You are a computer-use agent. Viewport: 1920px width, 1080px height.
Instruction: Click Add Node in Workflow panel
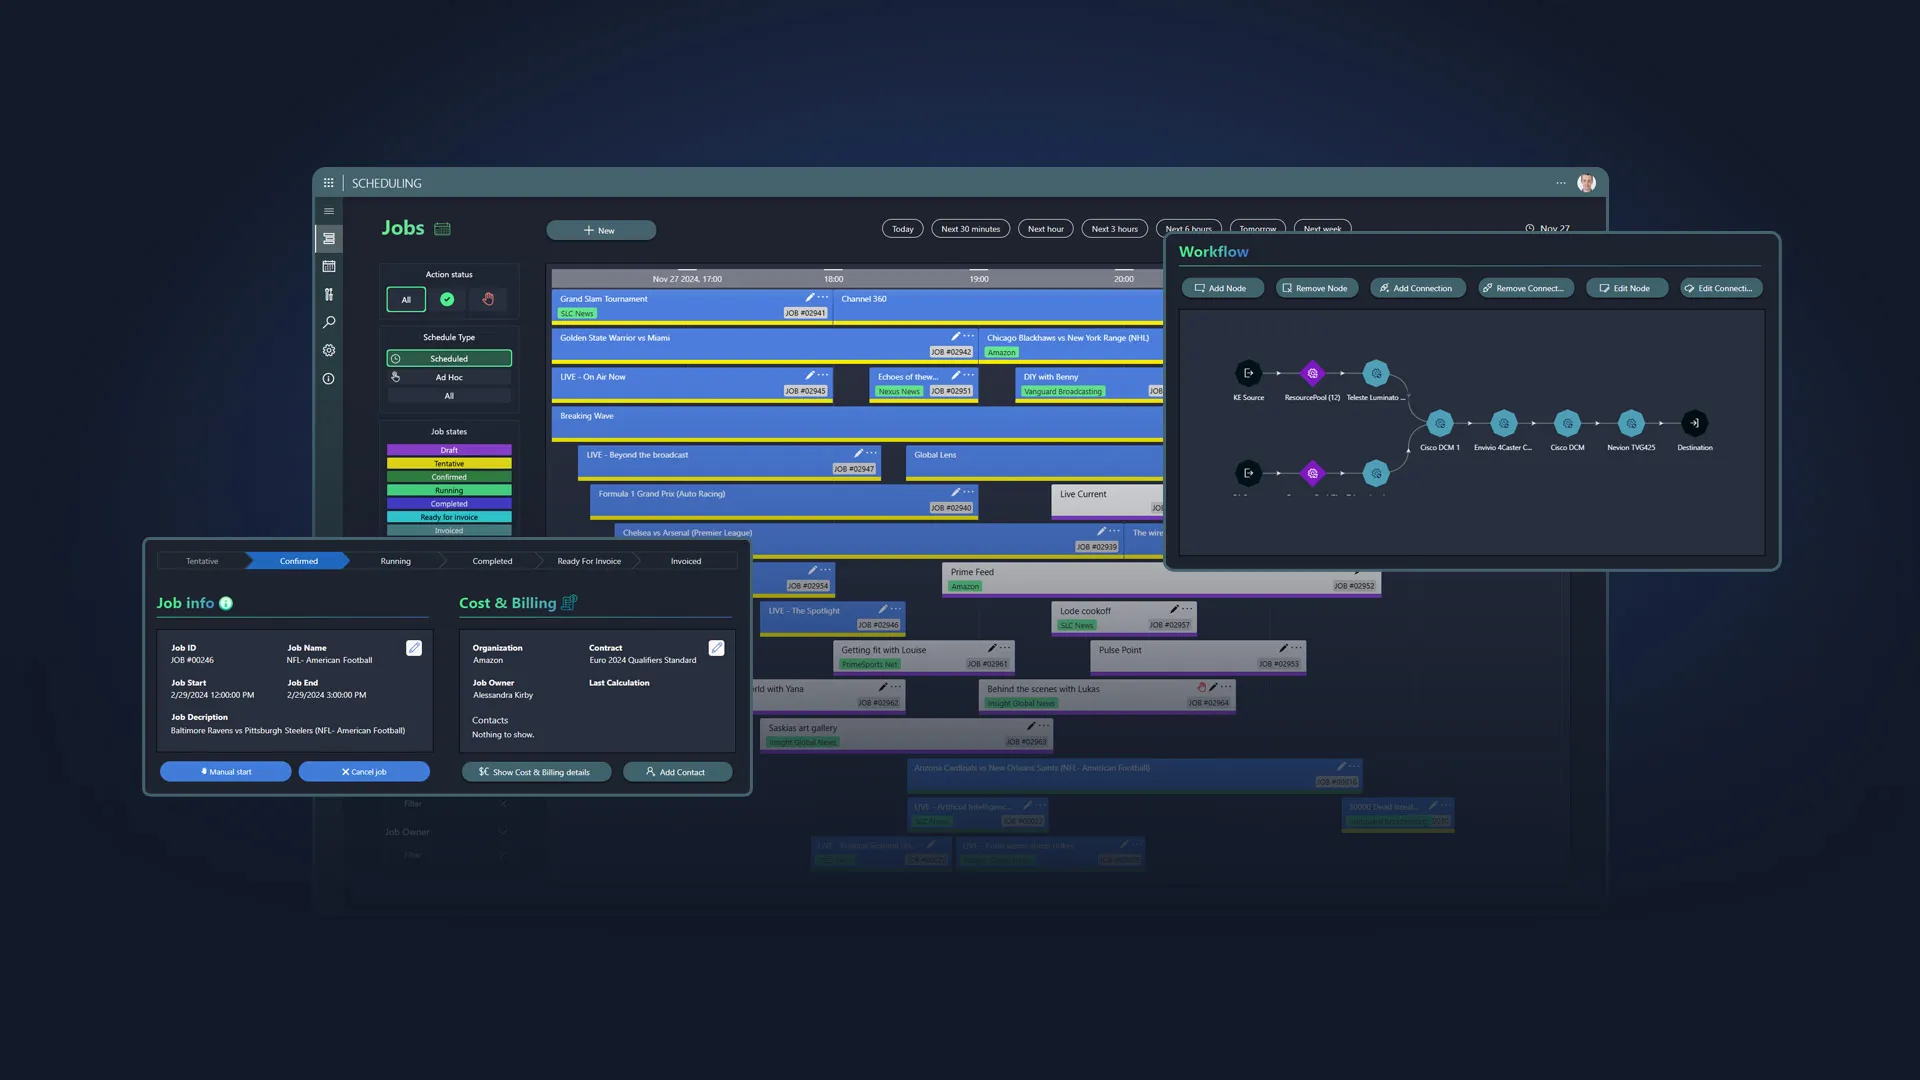1222,288
